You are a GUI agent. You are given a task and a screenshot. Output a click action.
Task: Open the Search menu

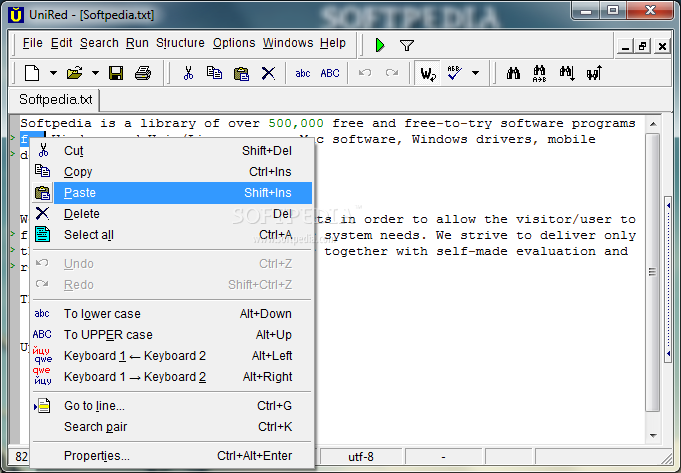99,43
